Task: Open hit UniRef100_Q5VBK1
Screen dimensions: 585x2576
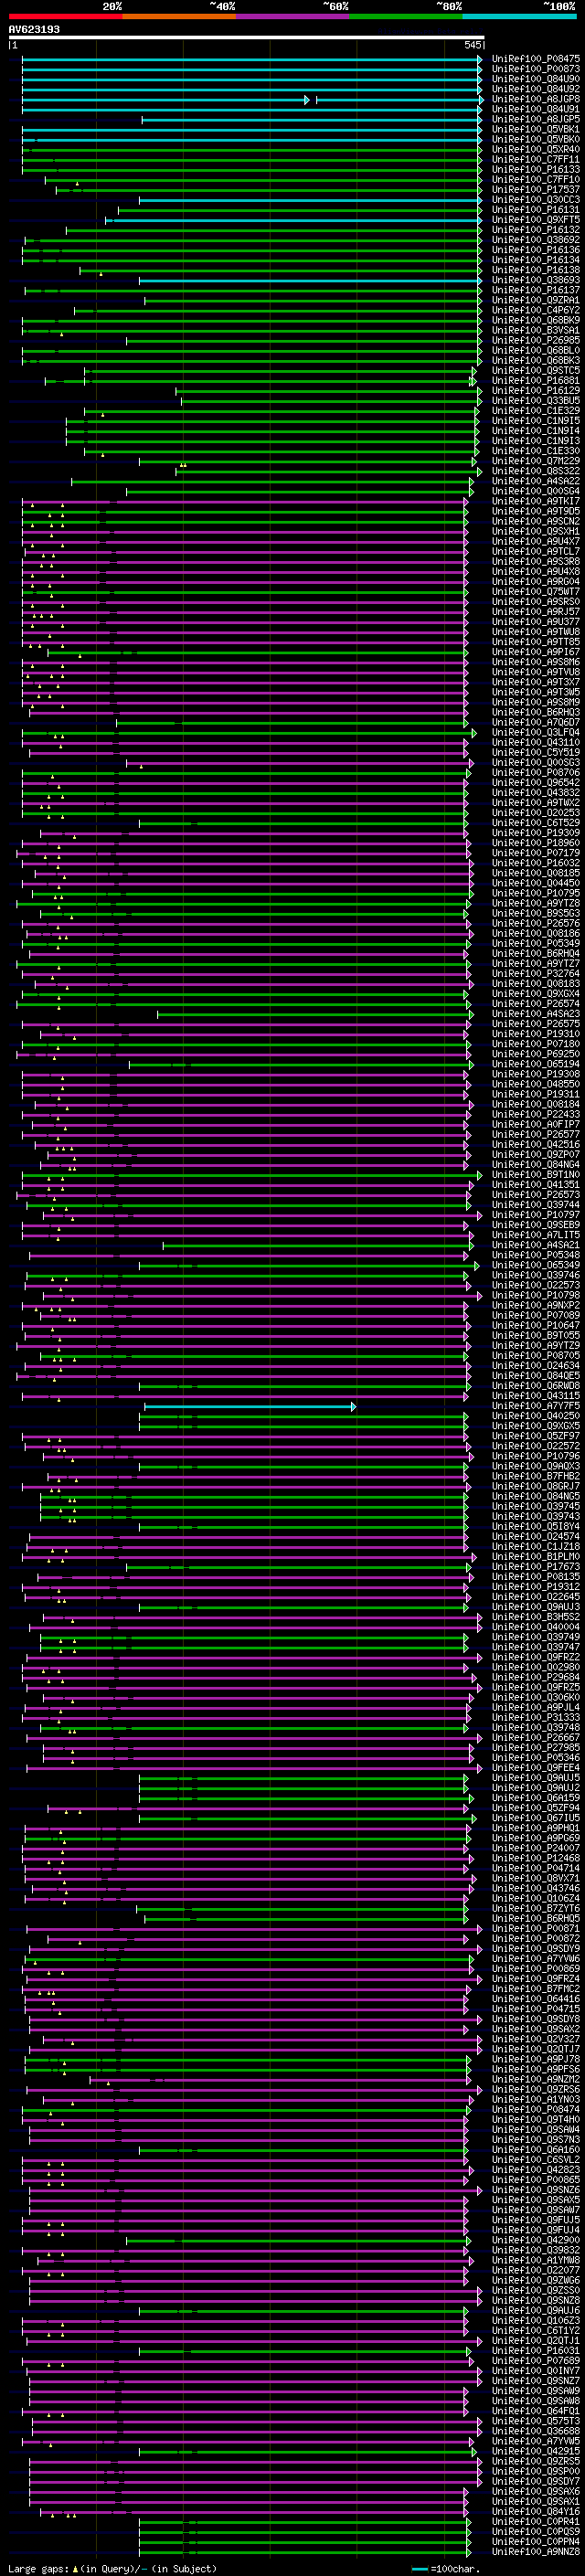Action: click(535, 129)
